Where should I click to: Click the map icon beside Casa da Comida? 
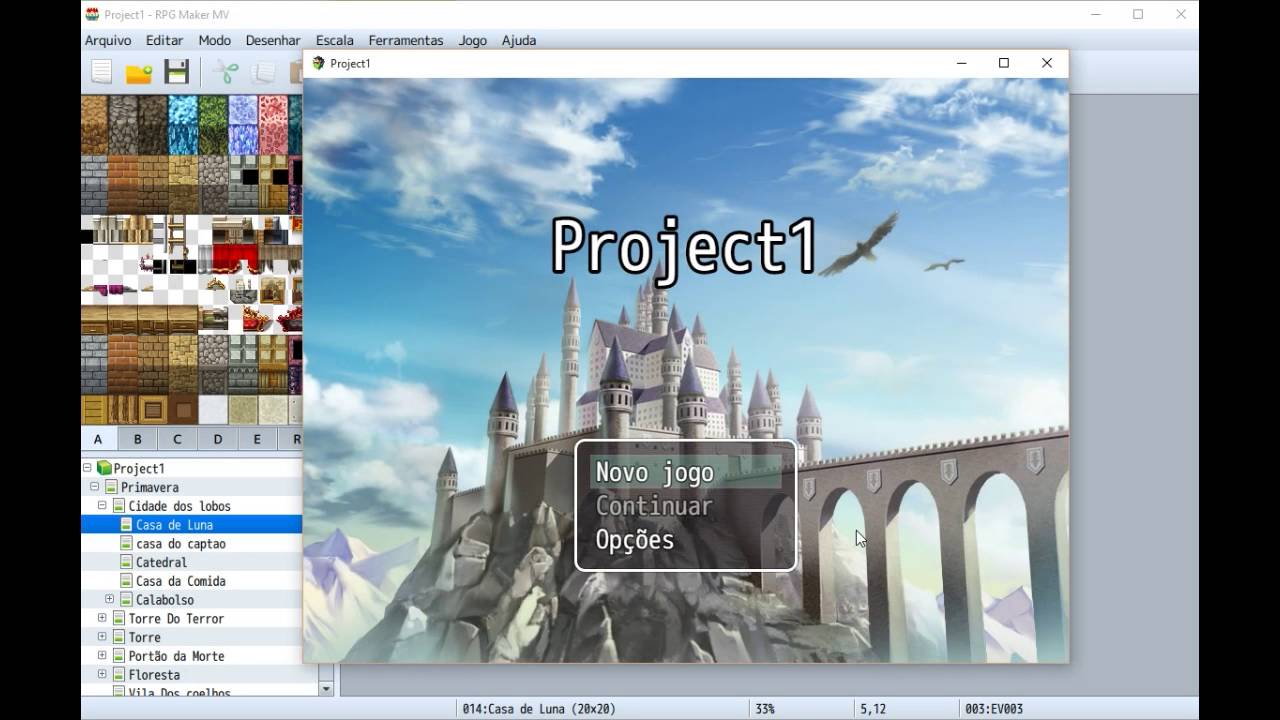point(127,581)
